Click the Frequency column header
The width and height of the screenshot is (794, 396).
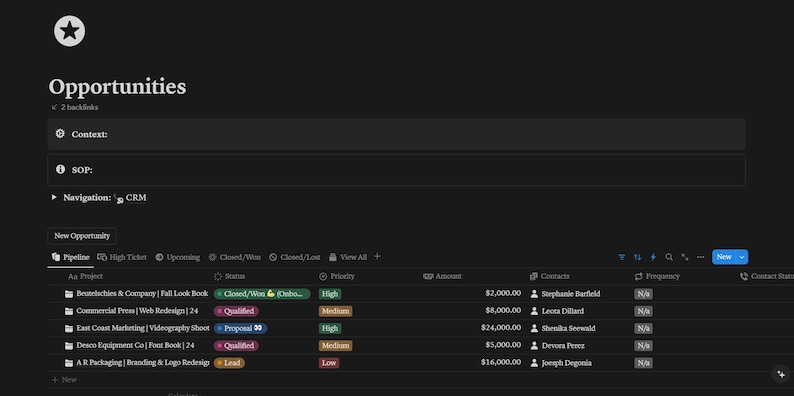(x=657, y=276)
